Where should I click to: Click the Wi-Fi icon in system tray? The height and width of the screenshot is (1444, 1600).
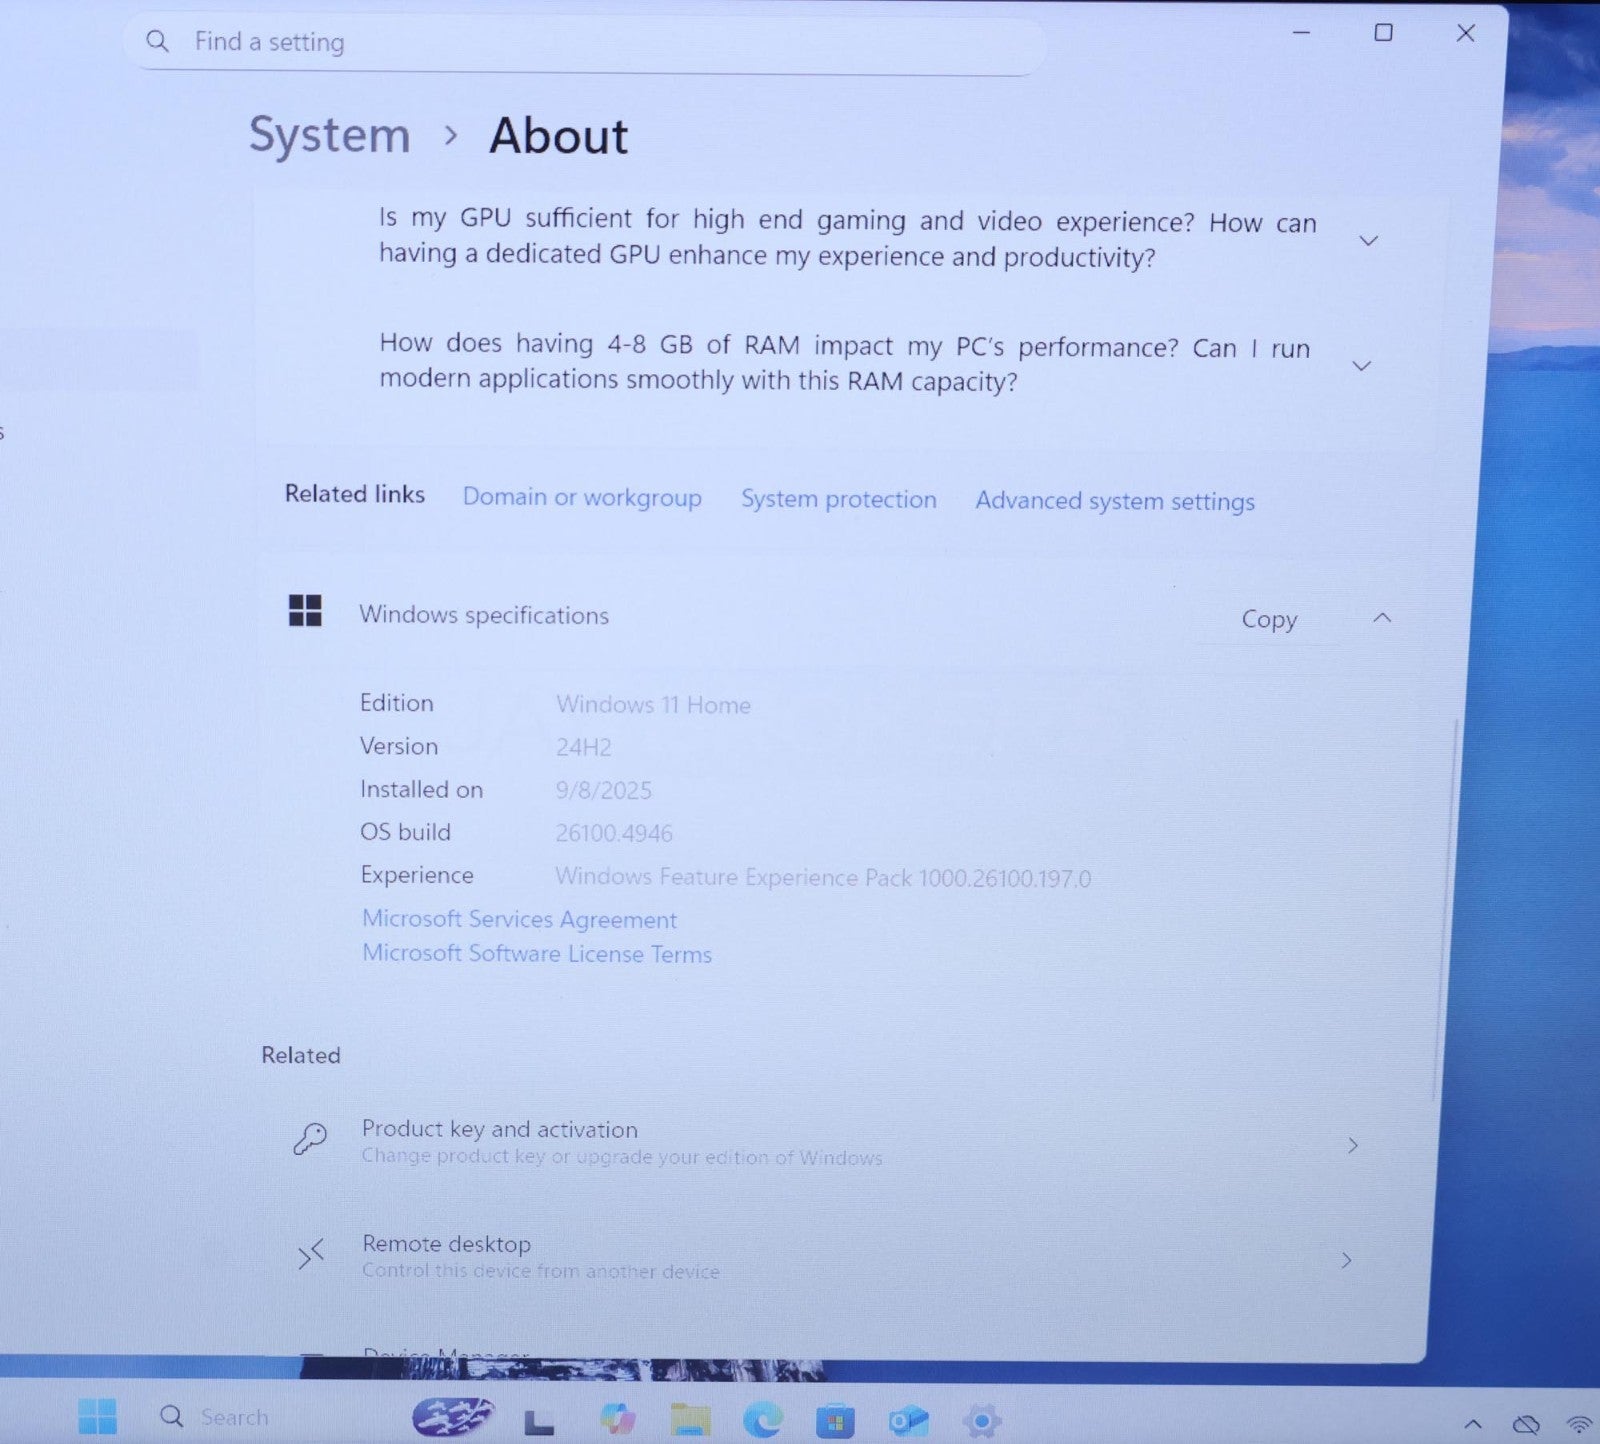point(1579,1425)
